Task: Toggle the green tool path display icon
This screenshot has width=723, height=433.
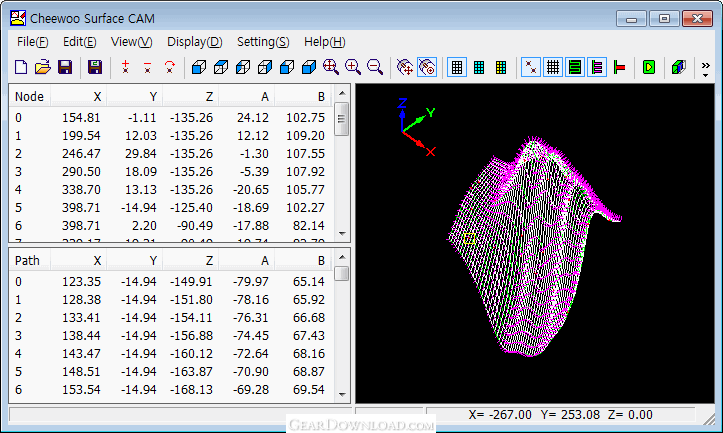Action: click(x=575, y=67)
